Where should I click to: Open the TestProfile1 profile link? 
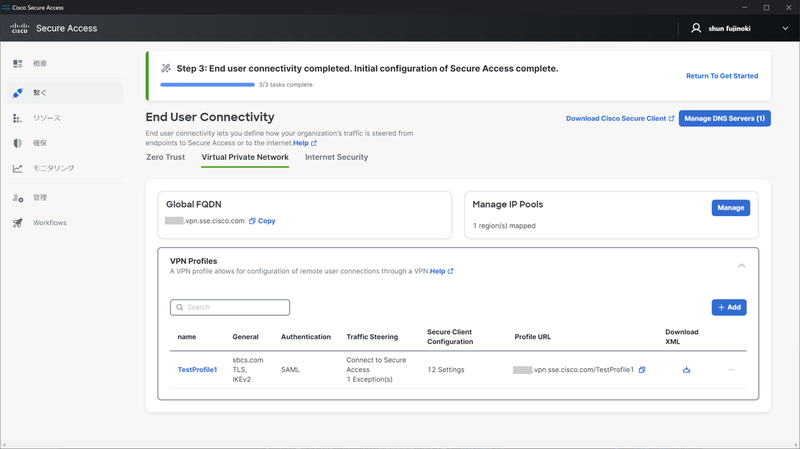click(x=197, y=369)
